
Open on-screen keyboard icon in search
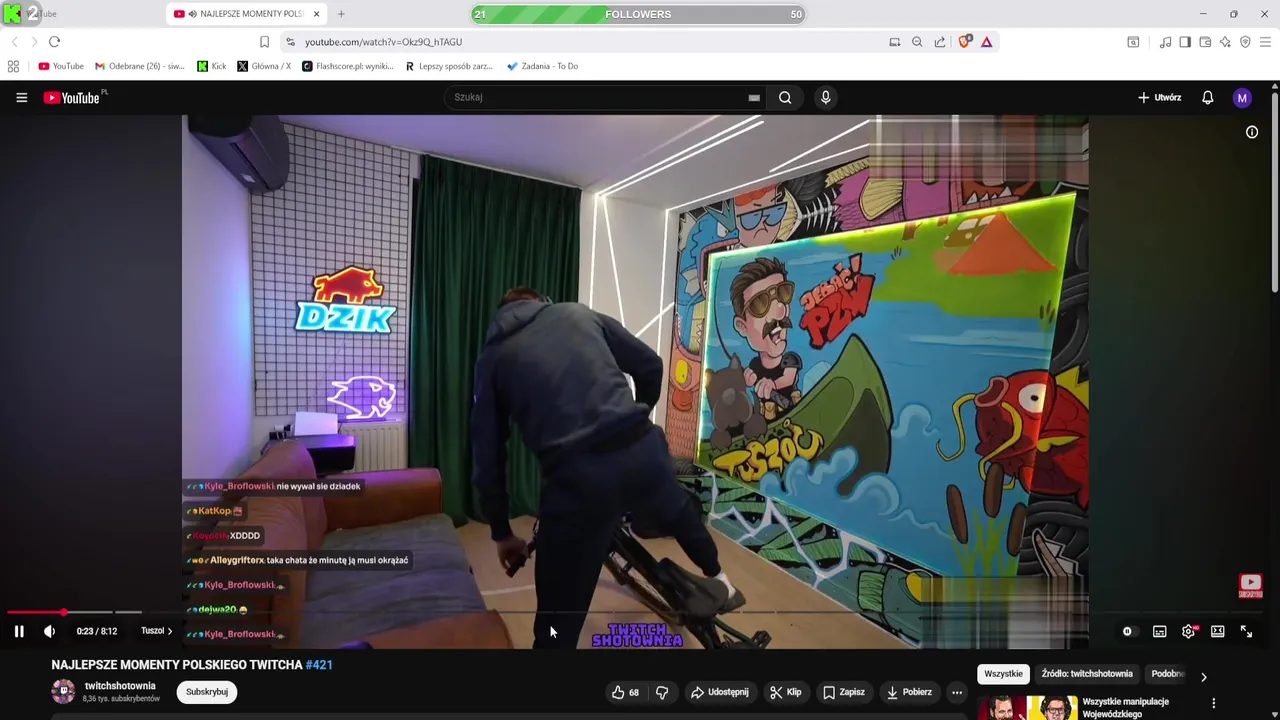click(754, 98)
